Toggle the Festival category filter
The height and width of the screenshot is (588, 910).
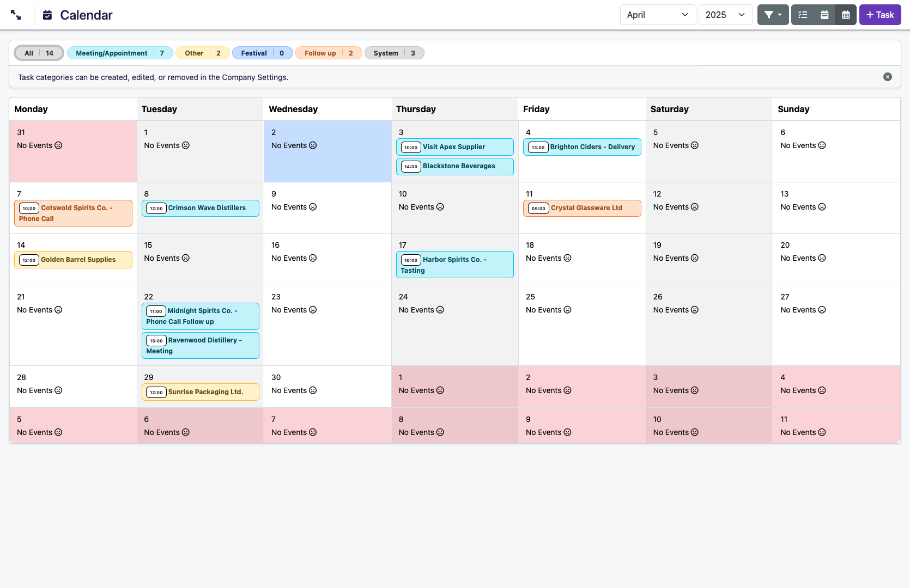click(262, 53)
